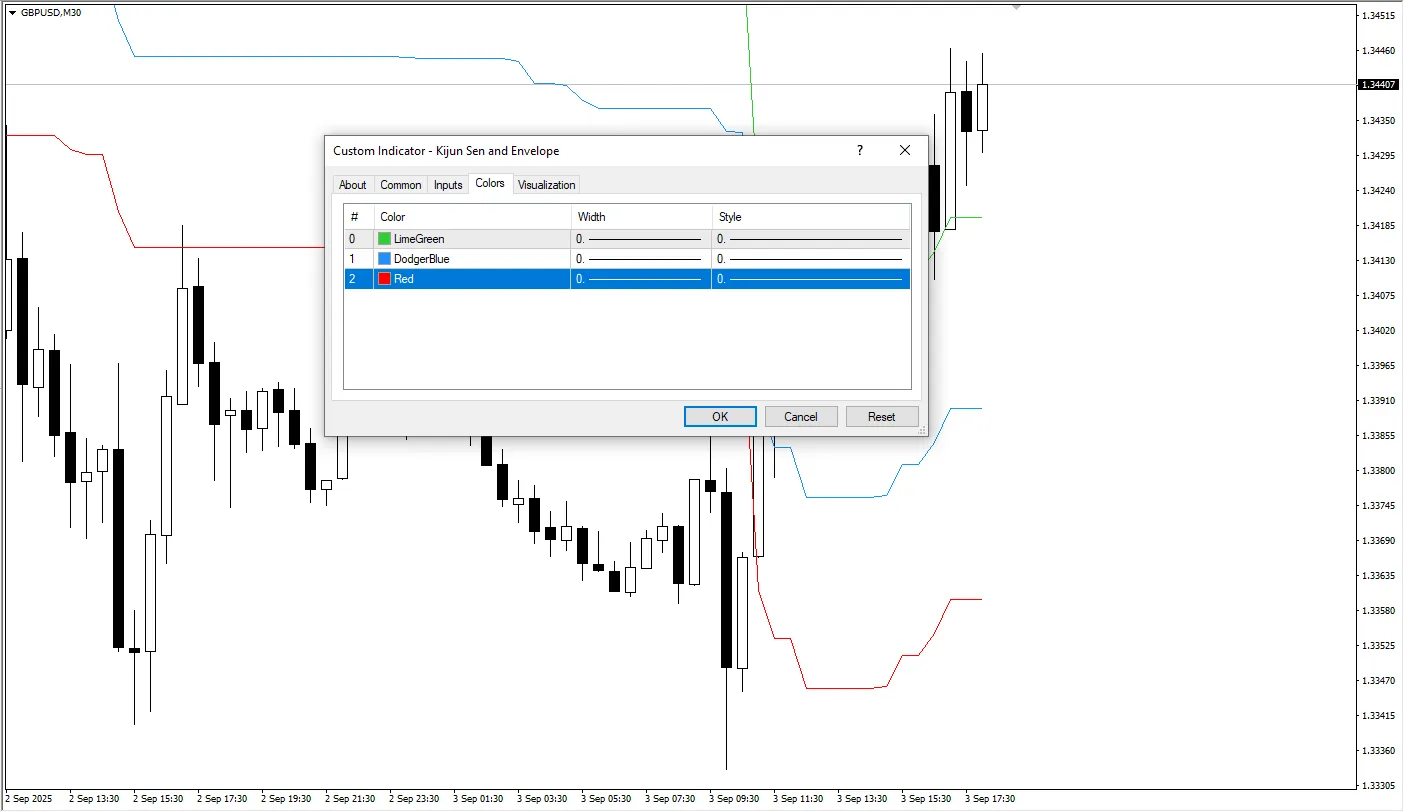Click Reset to restore default colors
Viewport: 1403px width, 812px height.
pos(881,417)
